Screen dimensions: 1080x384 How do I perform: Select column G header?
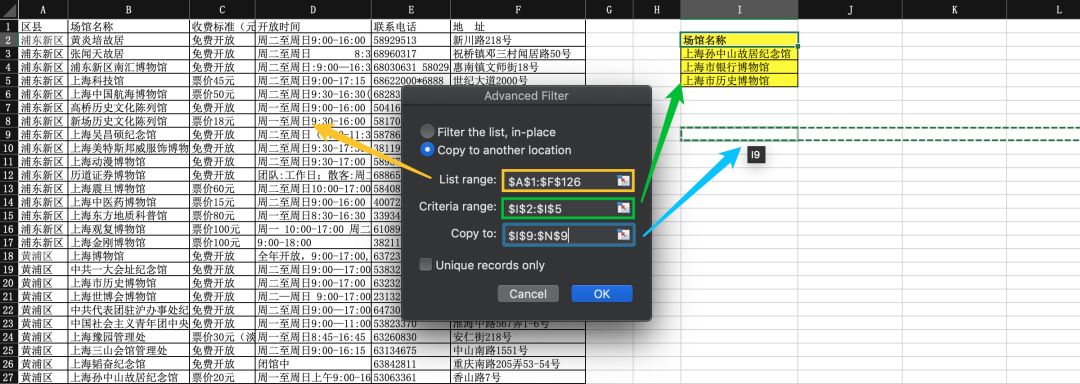coord(609,10)
